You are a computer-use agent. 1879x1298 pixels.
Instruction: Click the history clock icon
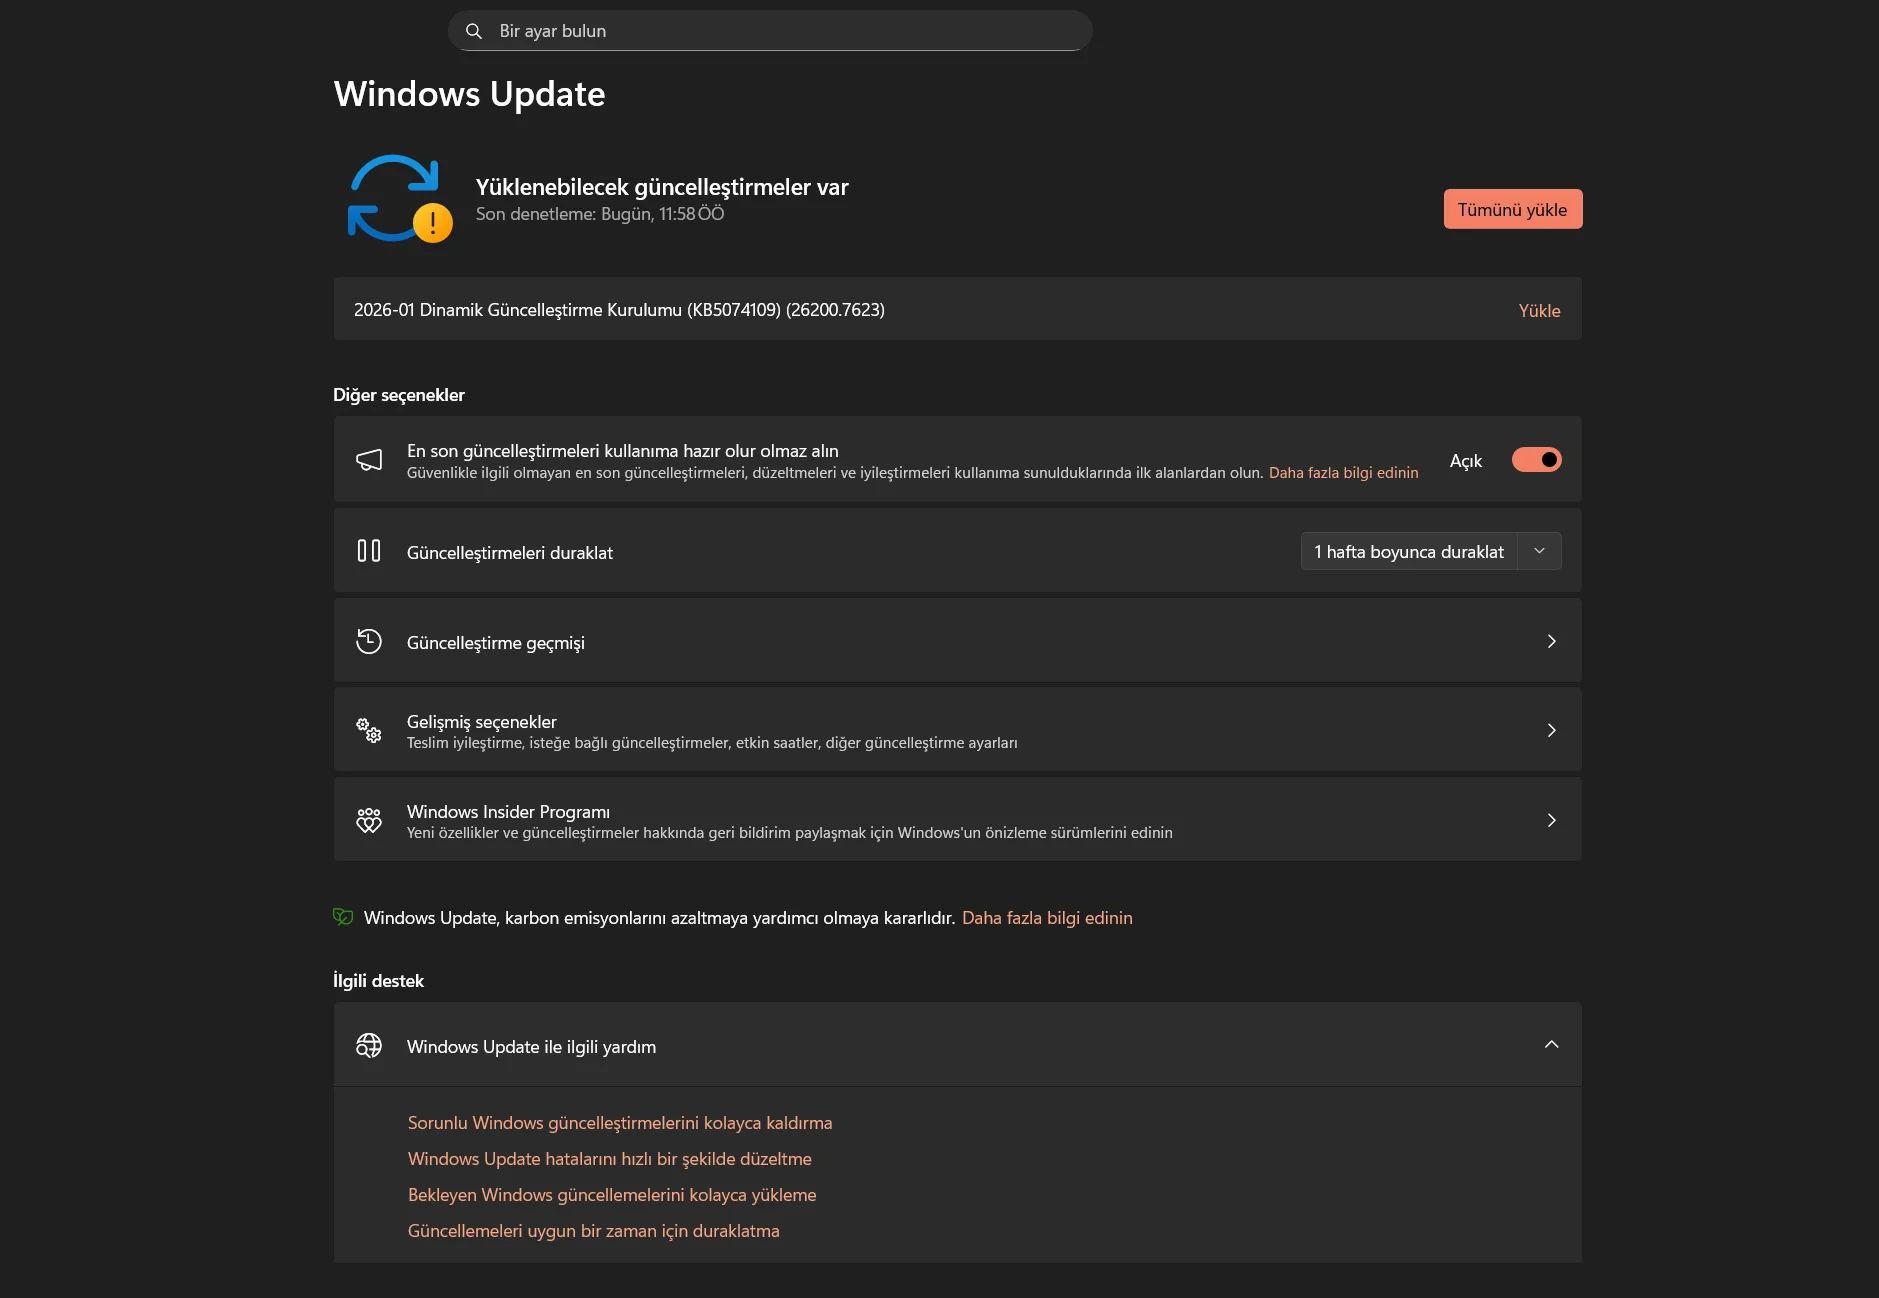click(369, 641)
